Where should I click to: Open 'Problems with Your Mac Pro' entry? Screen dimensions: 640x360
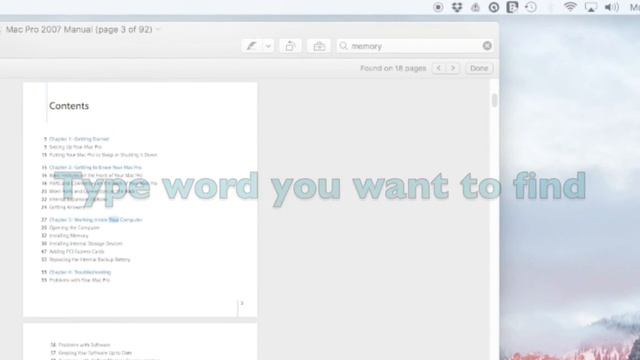pos(80,280)
